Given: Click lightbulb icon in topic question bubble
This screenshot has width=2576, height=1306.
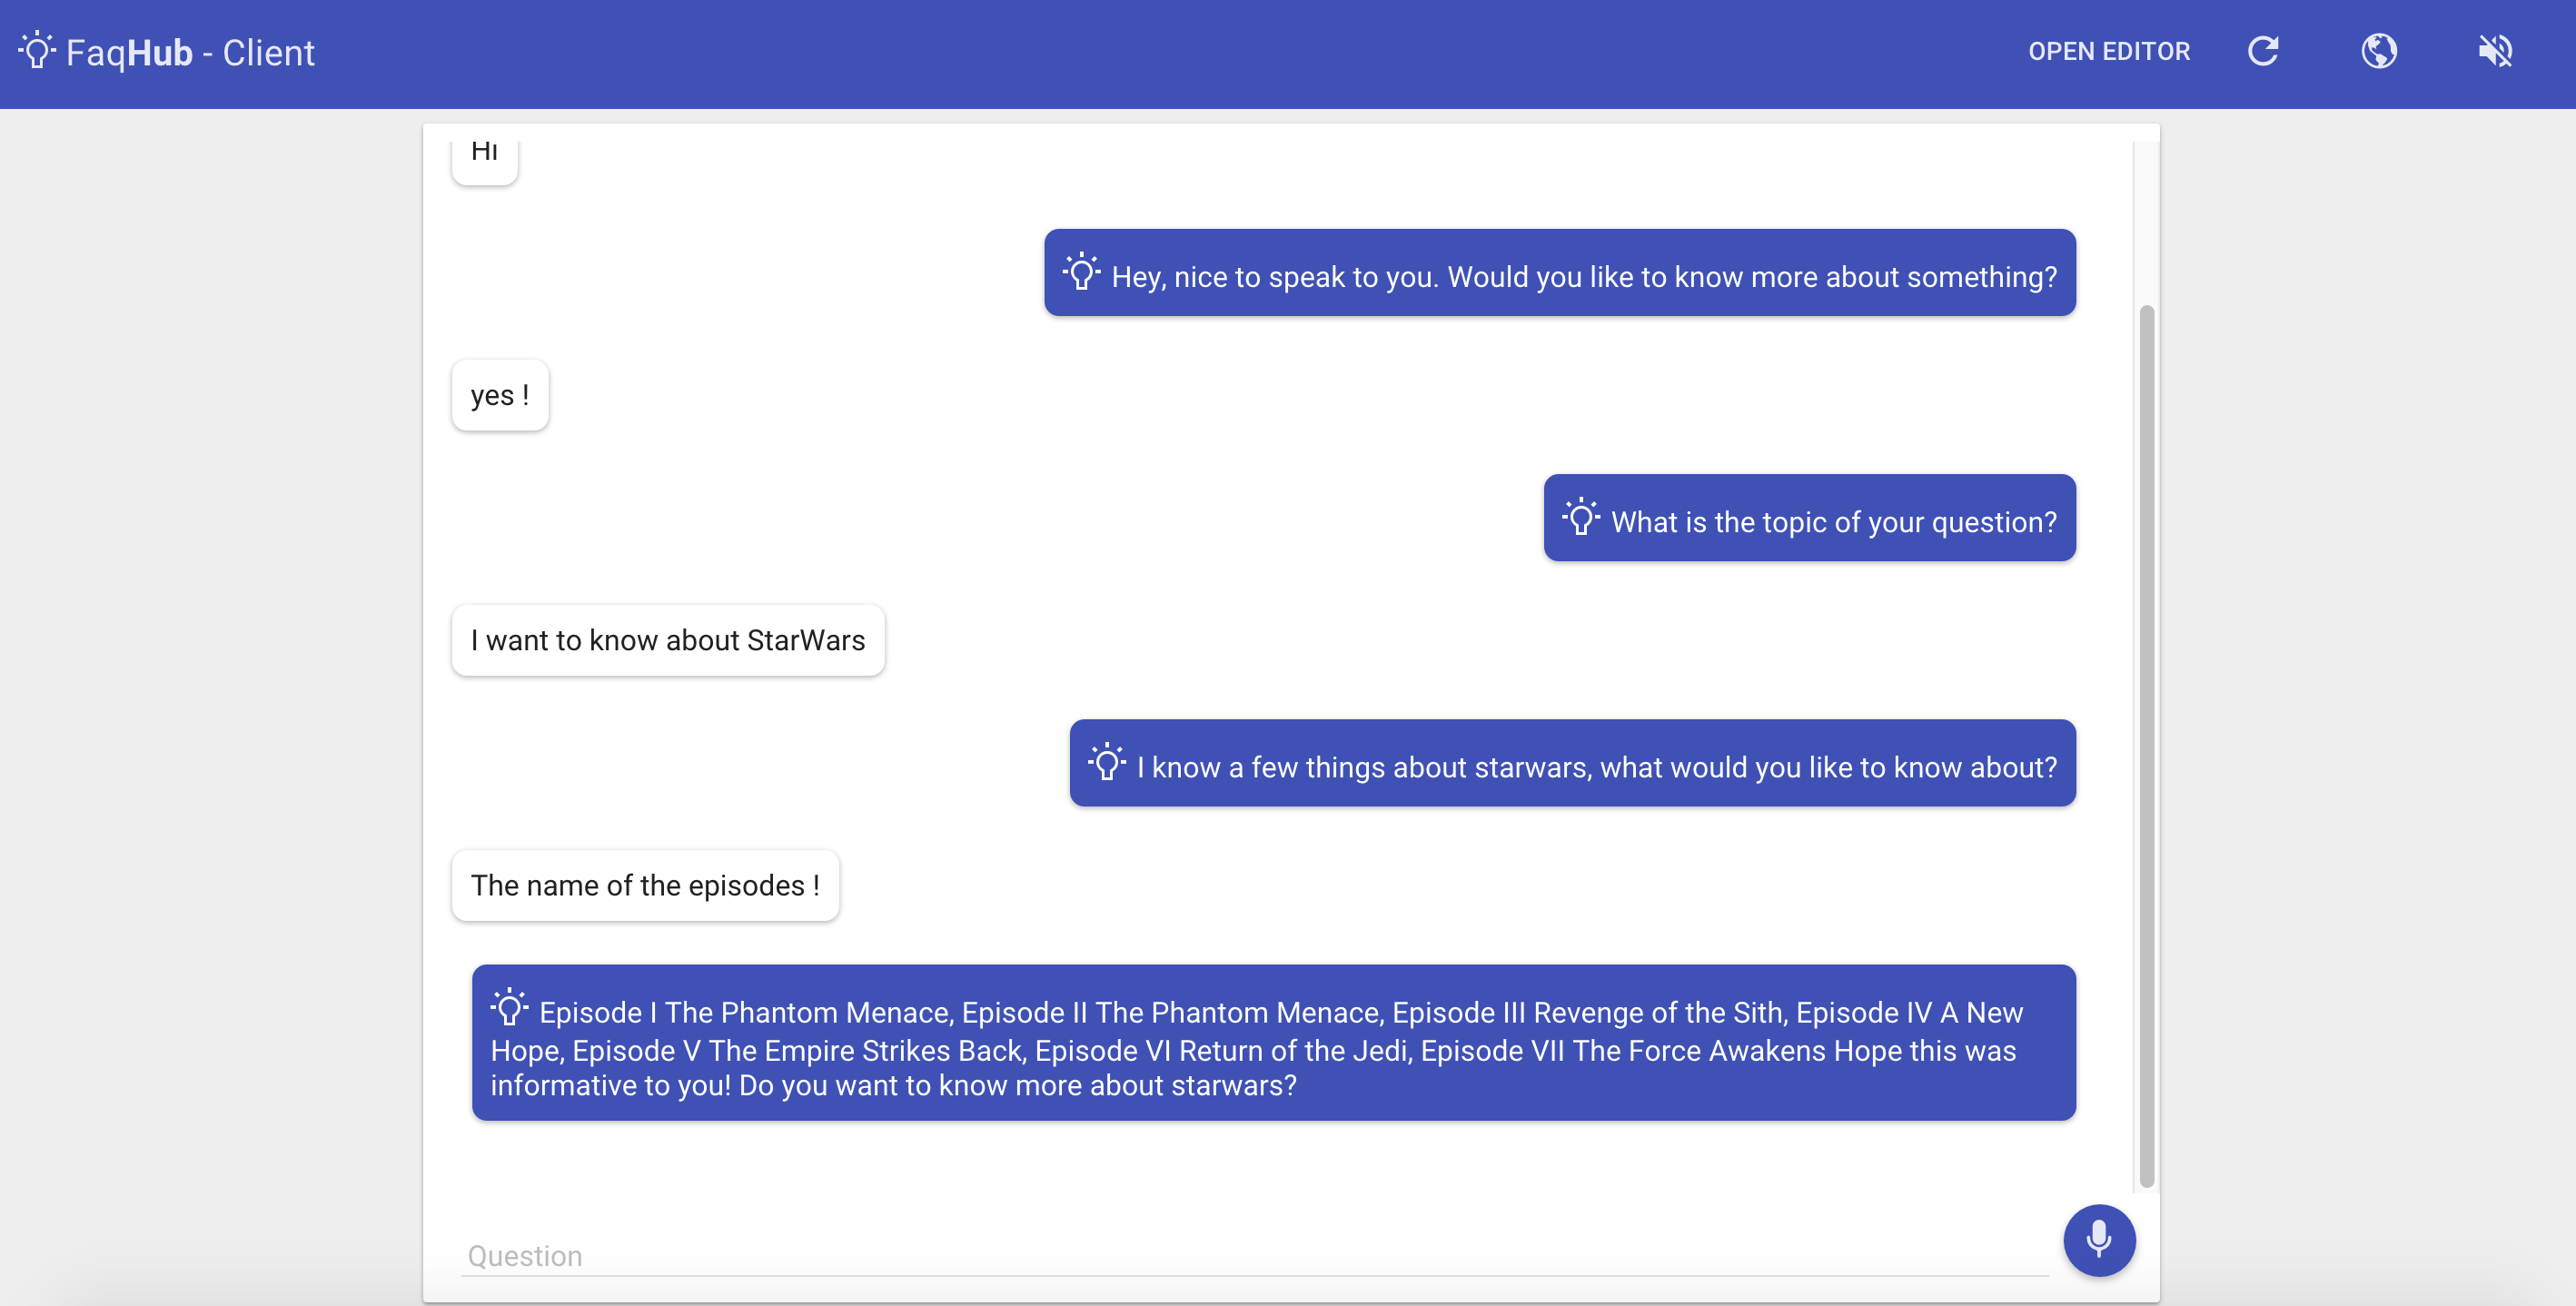Looking at the screenshot, I should 1580,517.
